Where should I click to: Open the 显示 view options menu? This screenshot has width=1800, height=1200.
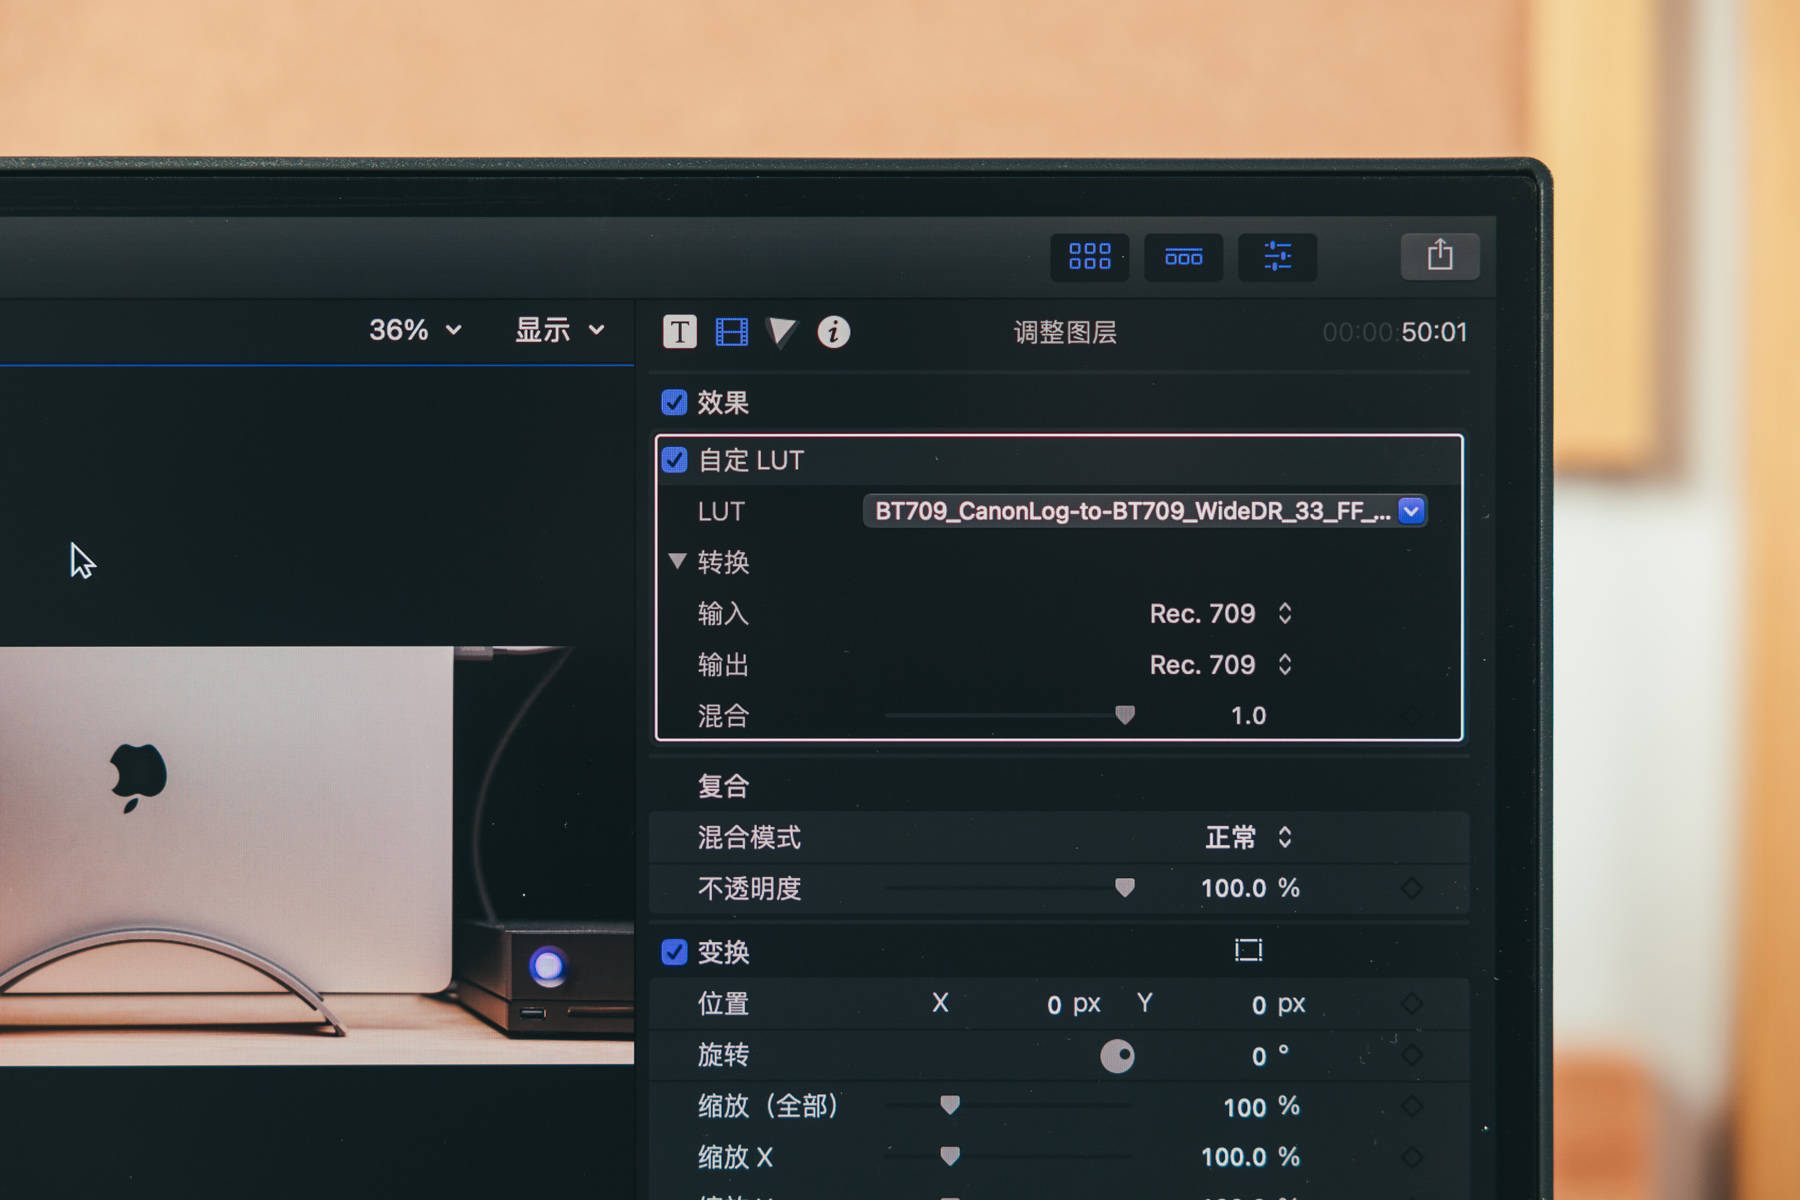click(560, 329)
